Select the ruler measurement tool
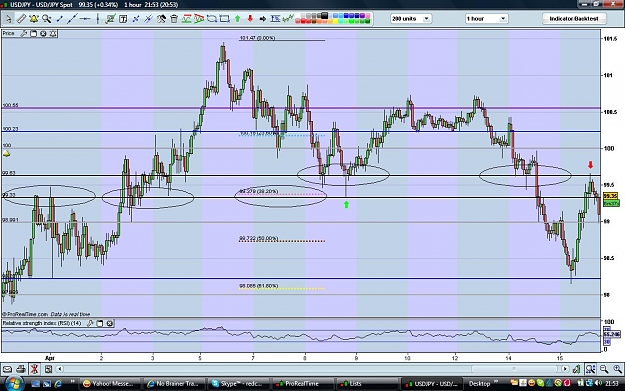The height and width of the screenshot is (391, 625). [x=21, y=19]
